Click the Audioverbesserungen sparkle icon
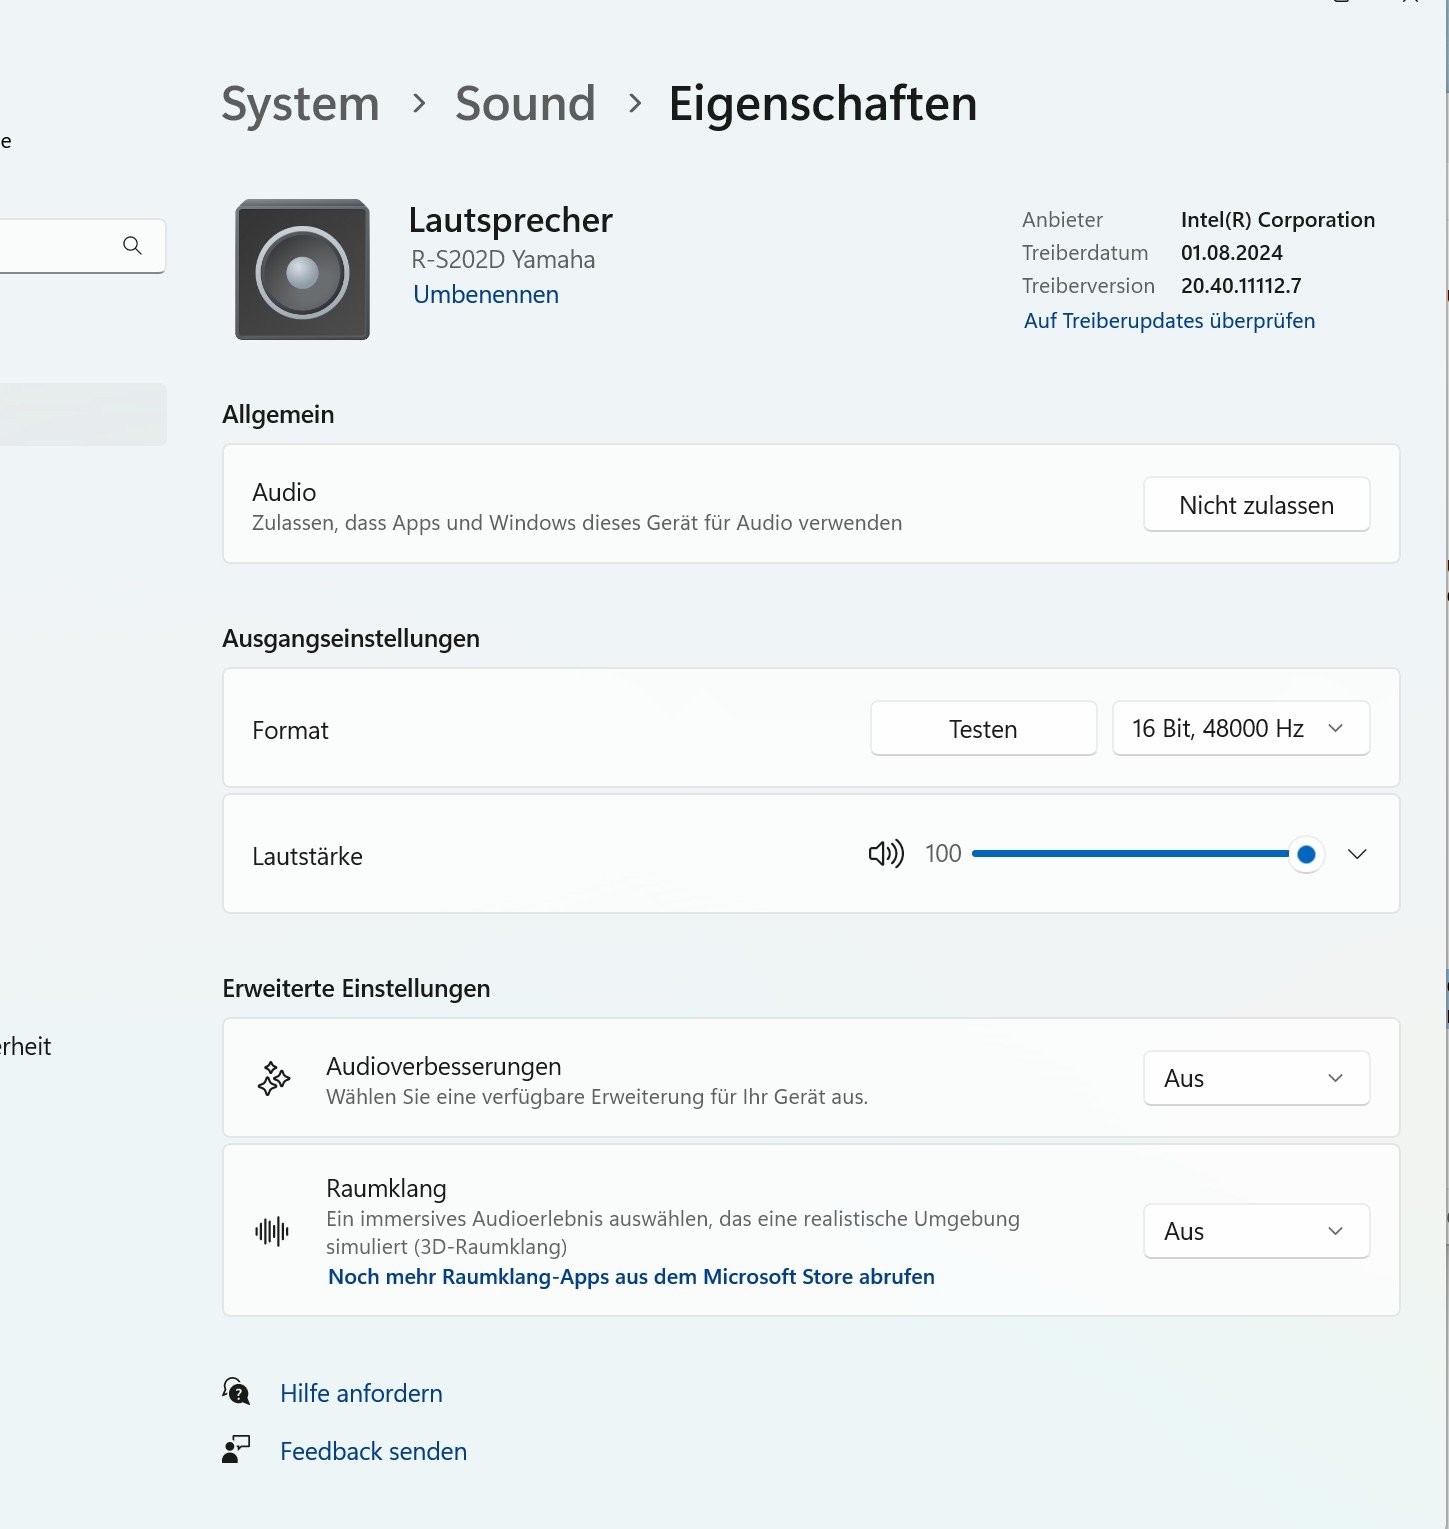The height and width of the screenshot is (1529, 1449). pos(273,1079)
